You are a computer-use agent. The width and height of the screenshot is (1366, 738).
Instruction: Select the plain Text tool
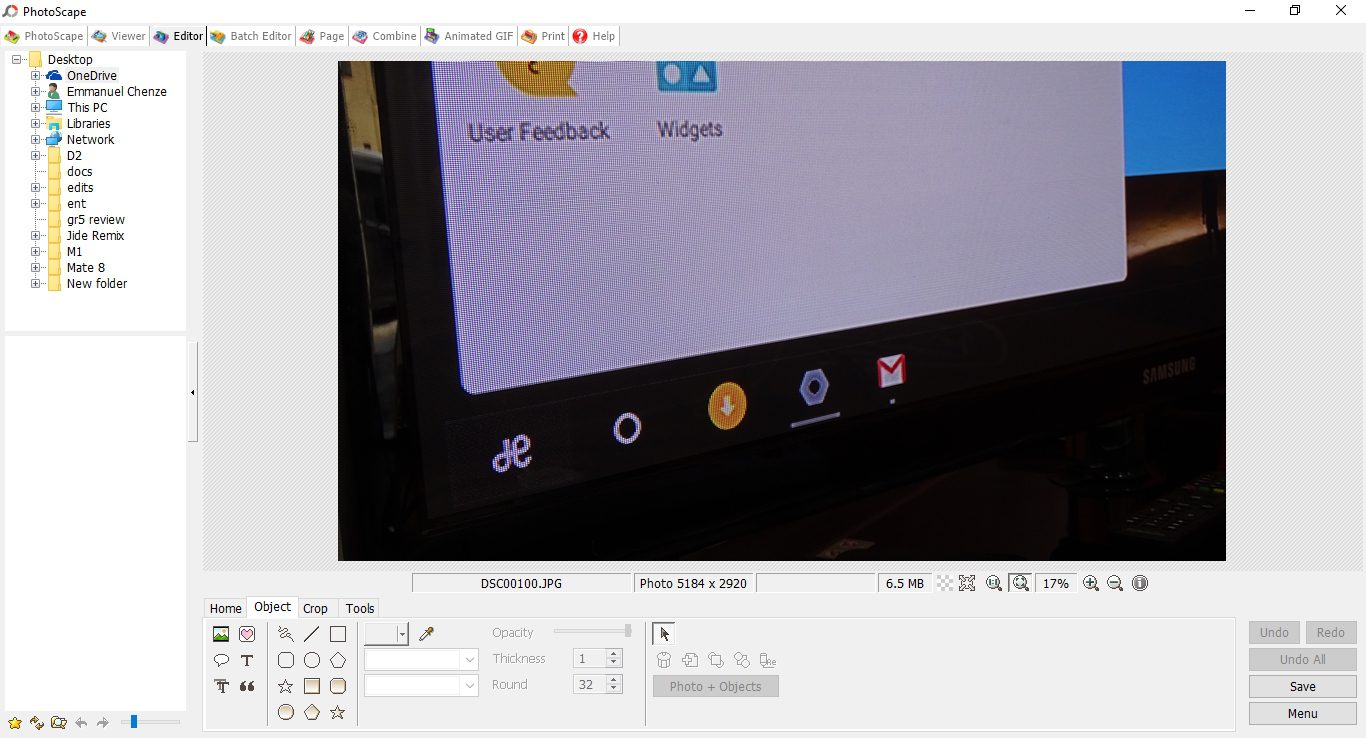coord(247,660)
